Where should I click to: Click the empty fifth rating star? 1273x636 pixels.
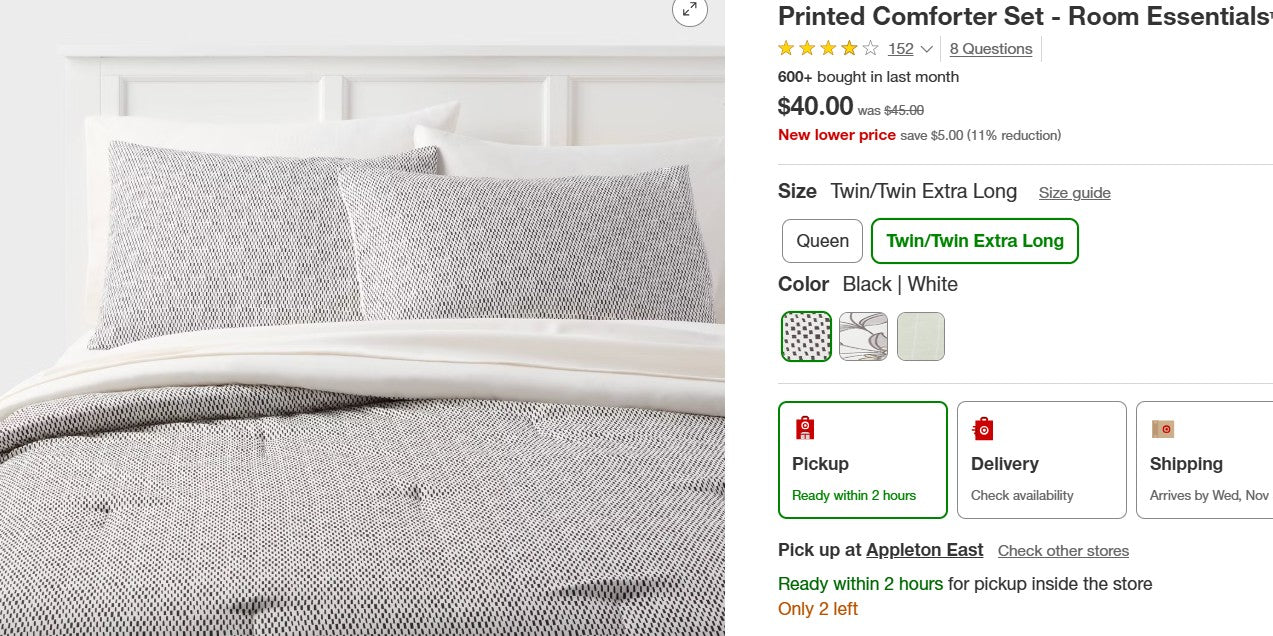click(x=869, y=48)
